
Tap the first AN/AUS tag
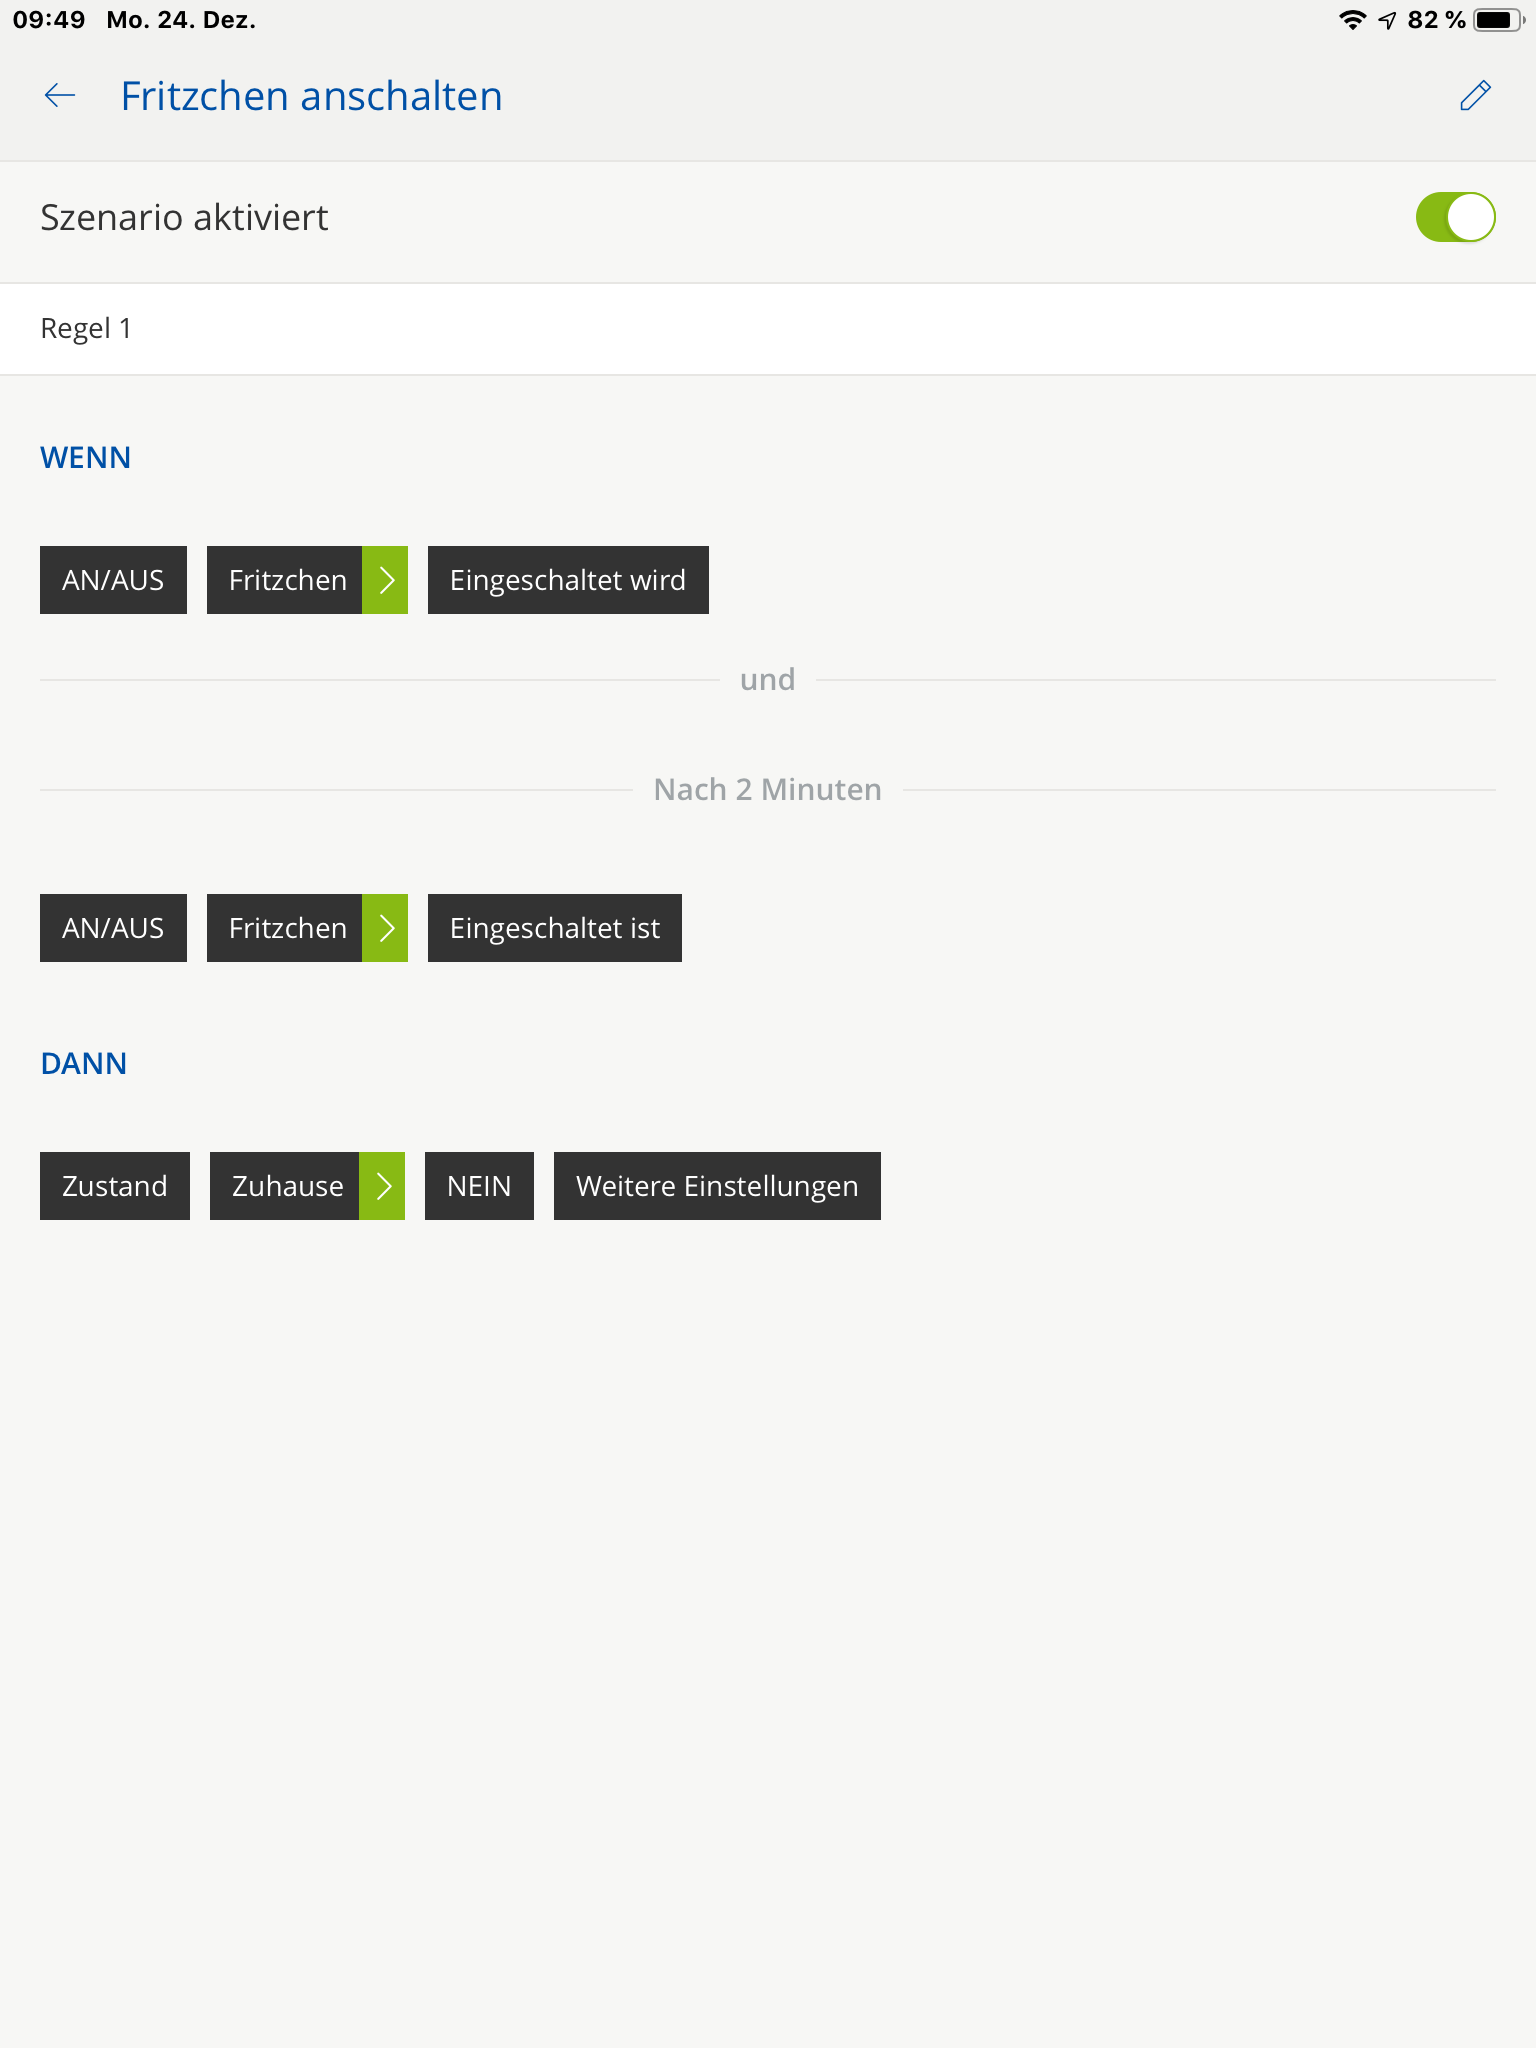click(x=113, y=580)
